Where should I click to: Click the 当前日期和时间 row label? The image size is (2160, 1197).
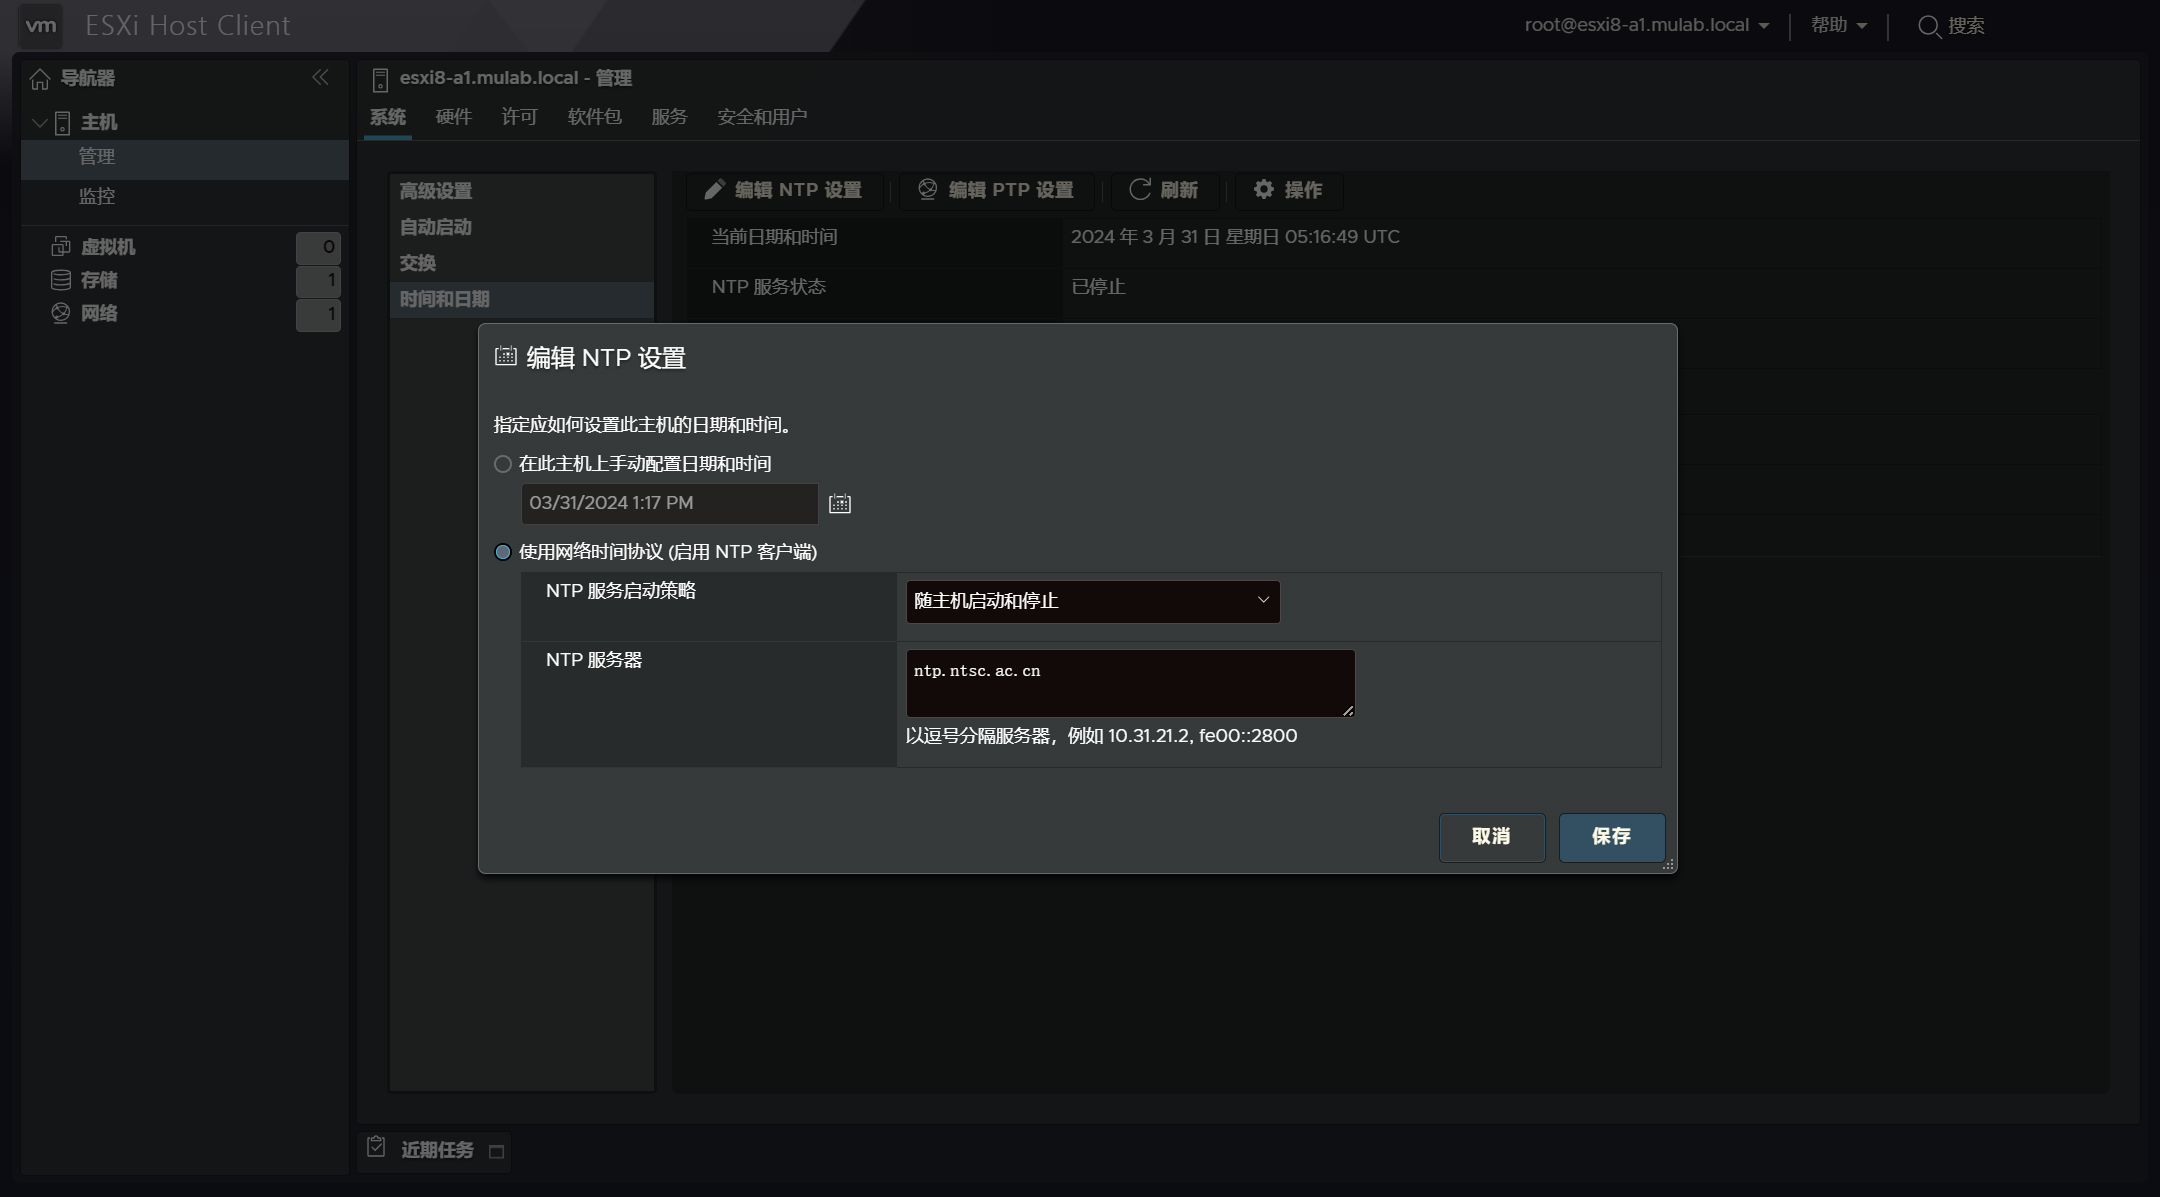[774, 237]
